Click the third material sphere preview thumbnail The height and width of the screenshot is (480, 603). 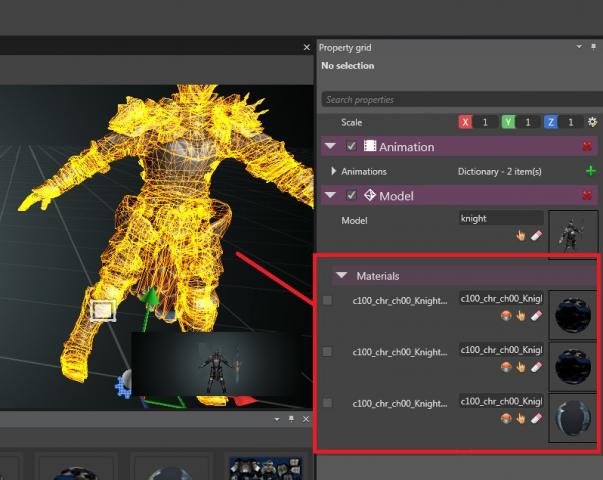(x=573, y=417)
